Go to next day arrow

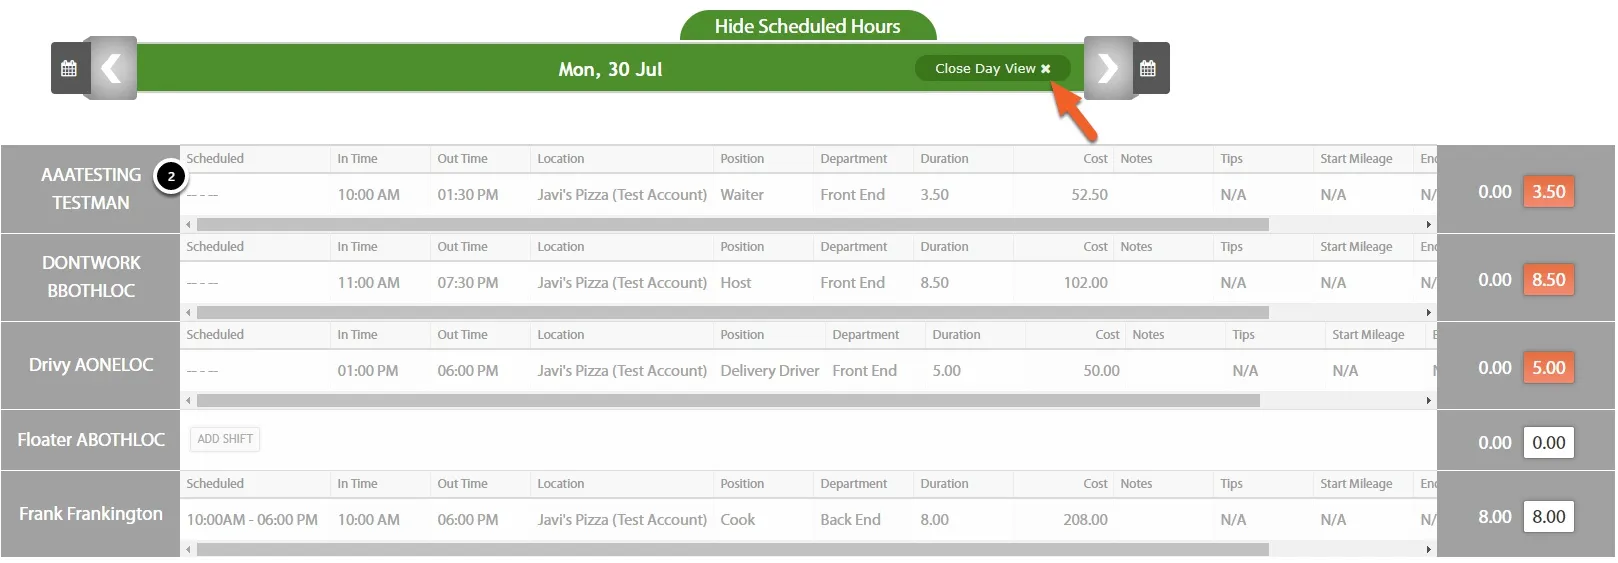1108,68
